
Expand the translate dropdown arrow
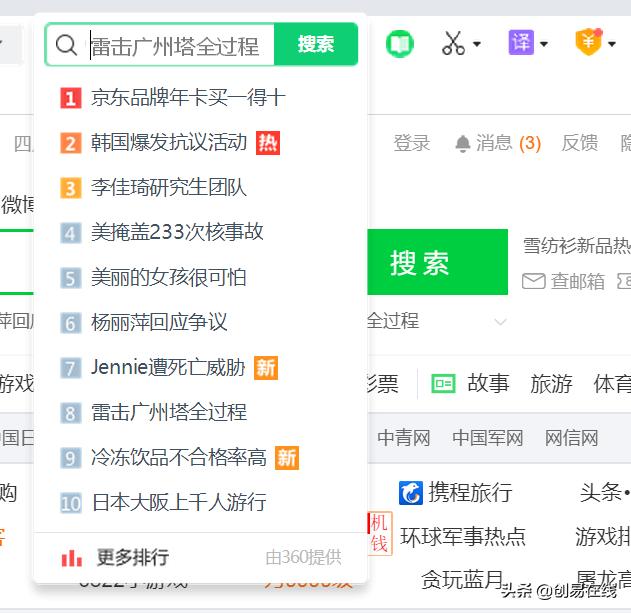pos(544,44)
